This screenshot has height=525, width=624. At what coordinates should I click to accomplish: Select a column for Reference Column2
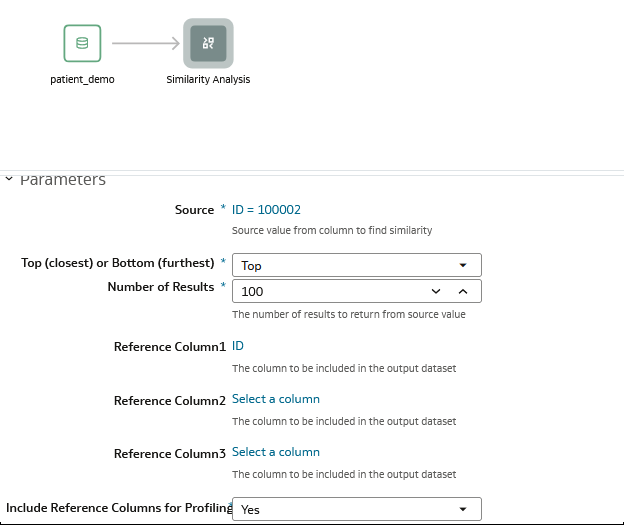click(276, 399)
